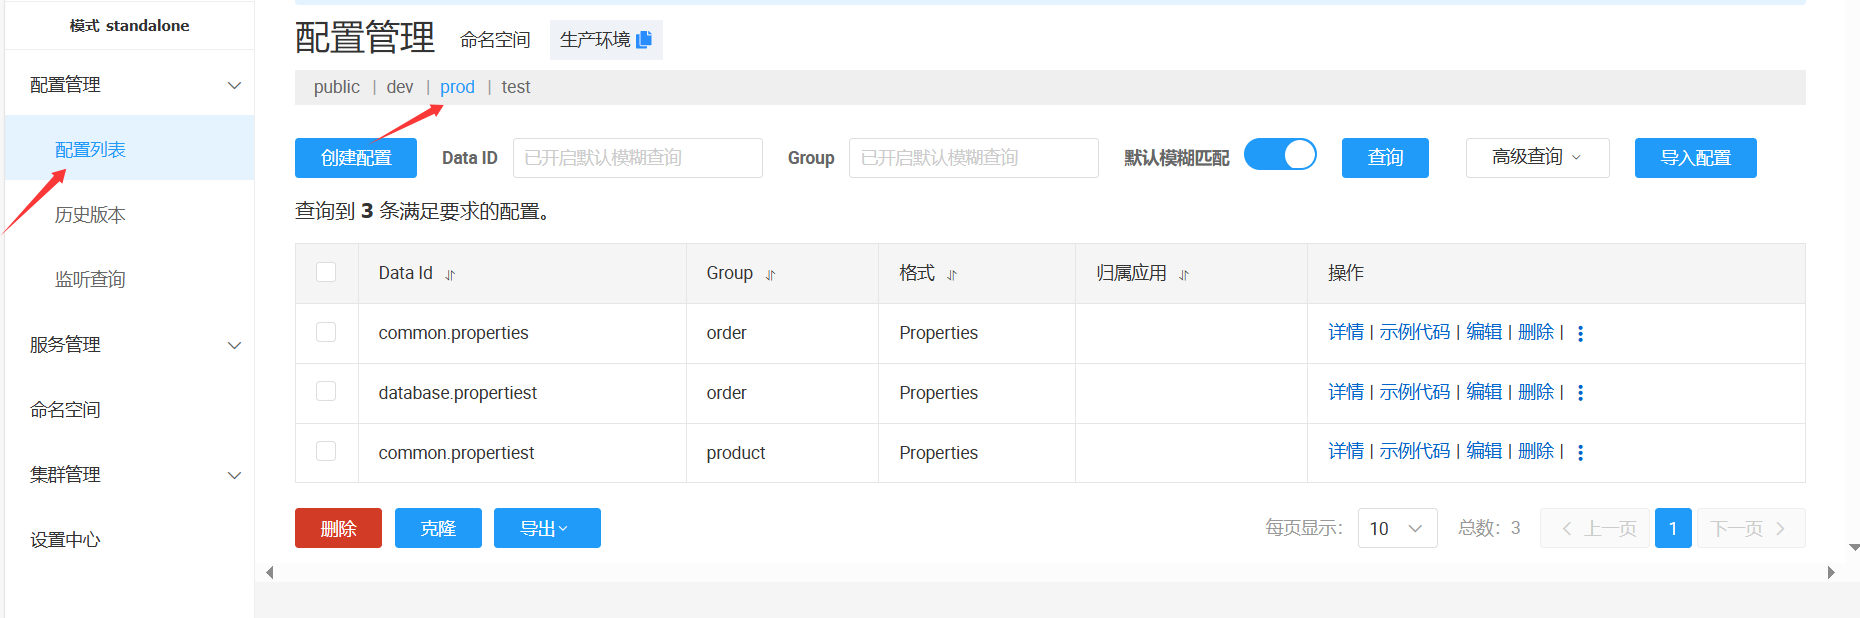Sort table by 格式 column
1860x618 pixels.
click(x=952, y=275)
